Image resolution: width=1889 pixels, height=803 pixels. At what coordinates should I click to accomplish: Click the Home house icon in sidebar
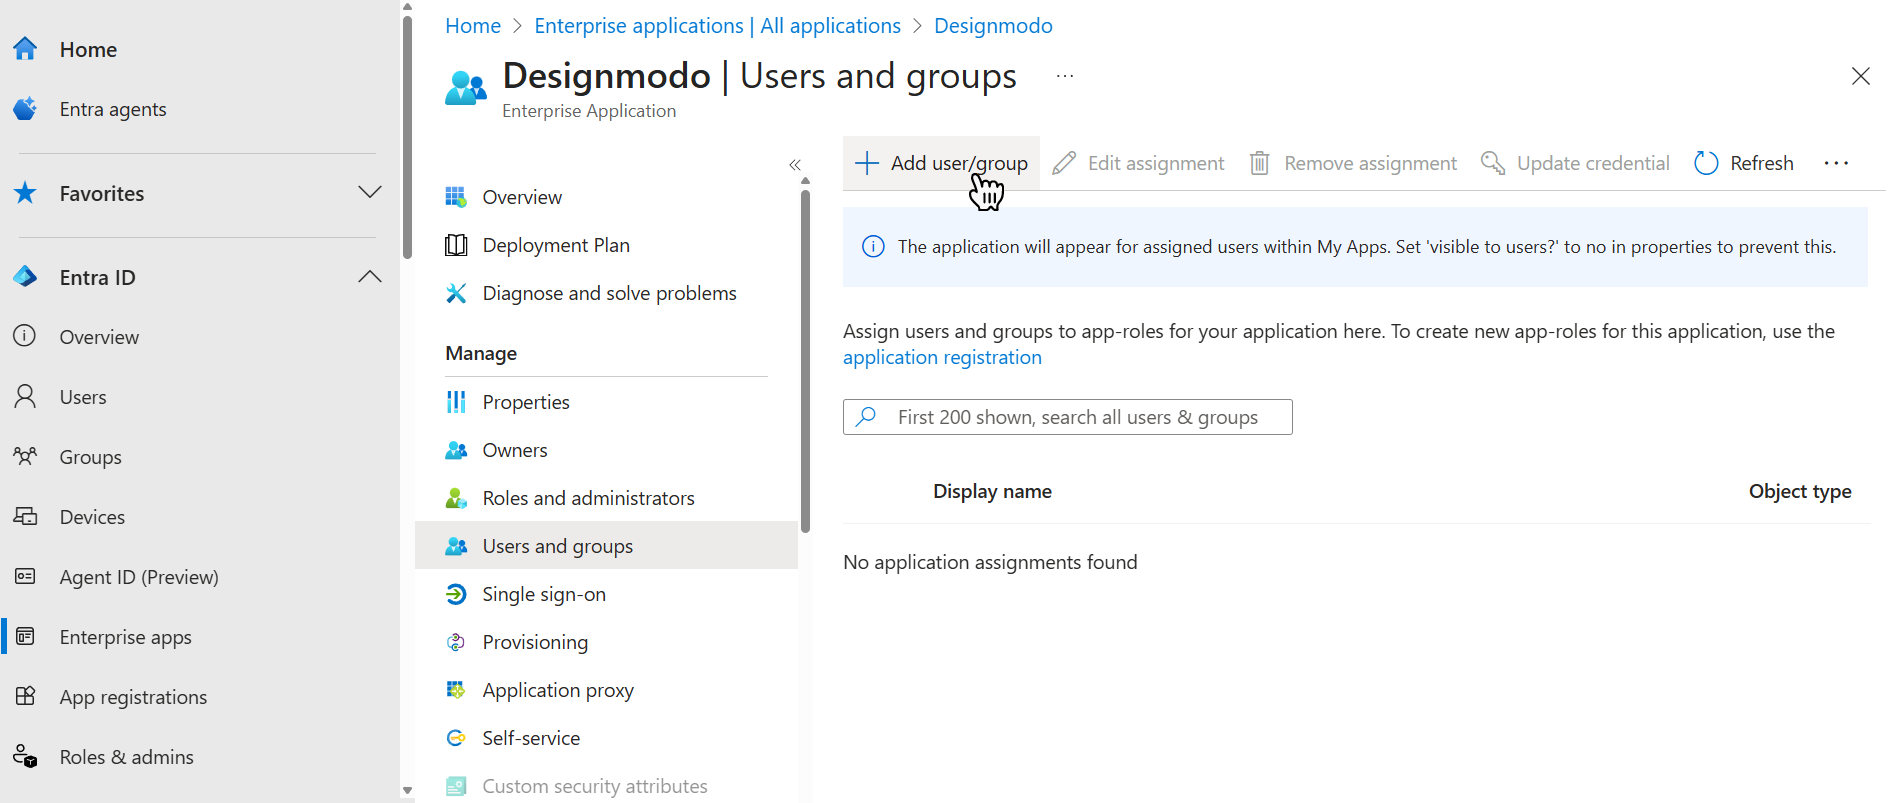[x=25, y=49]
